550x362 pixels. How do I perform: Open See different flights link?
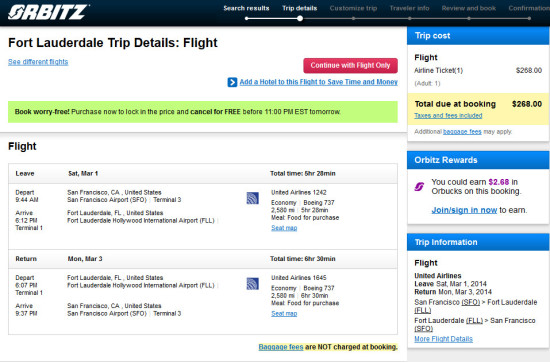(x=38, y=62)
